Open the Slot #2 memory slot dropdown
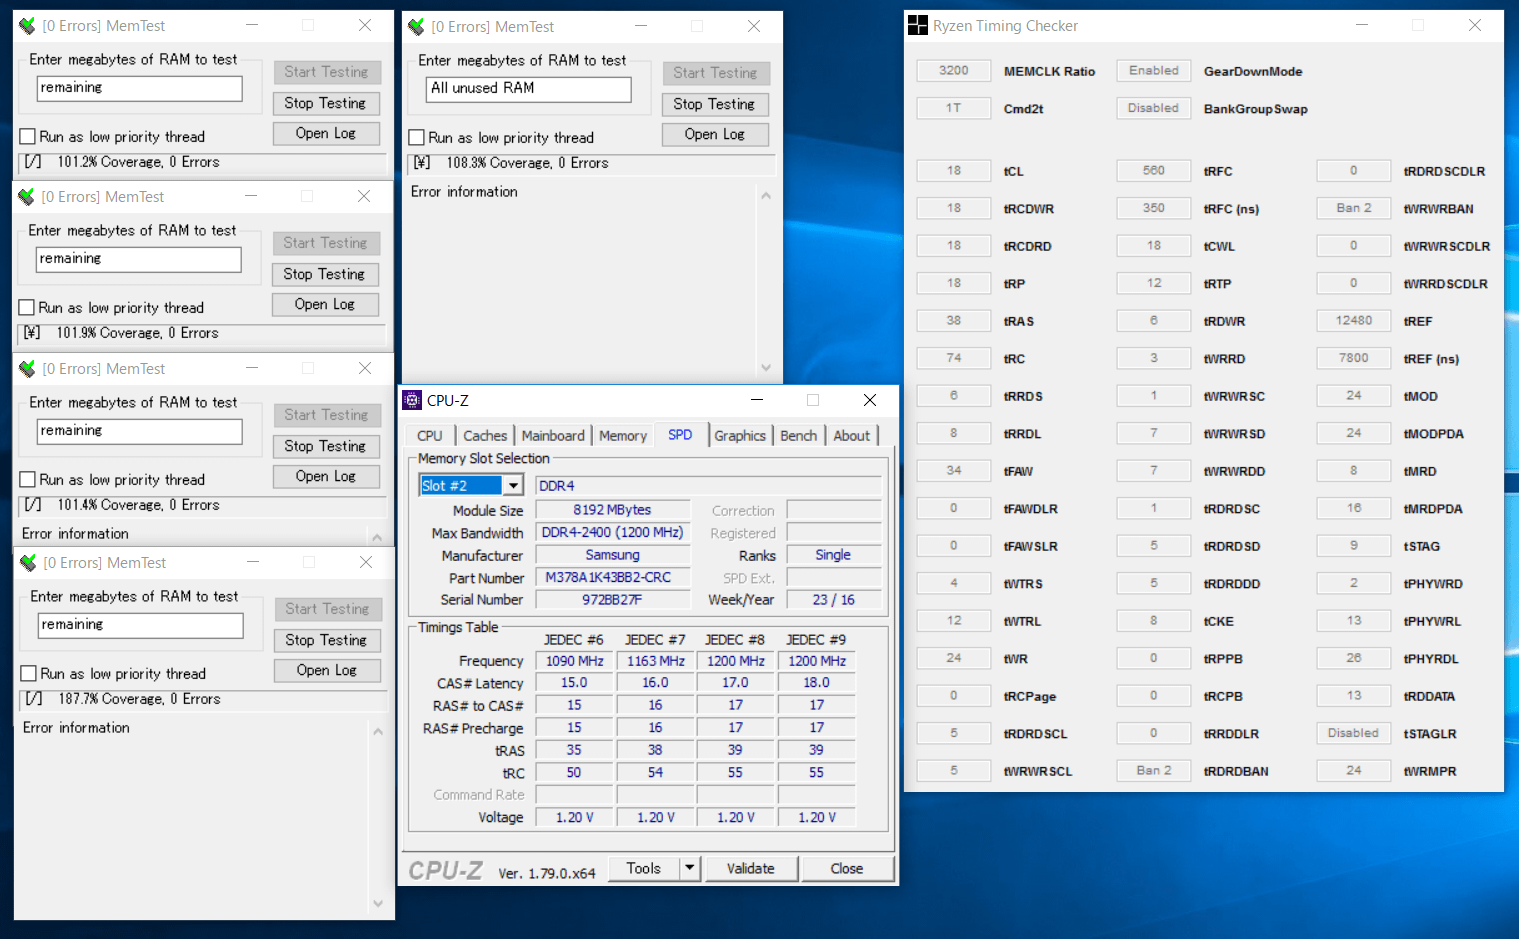1519x939 pixels. (513, 486)
